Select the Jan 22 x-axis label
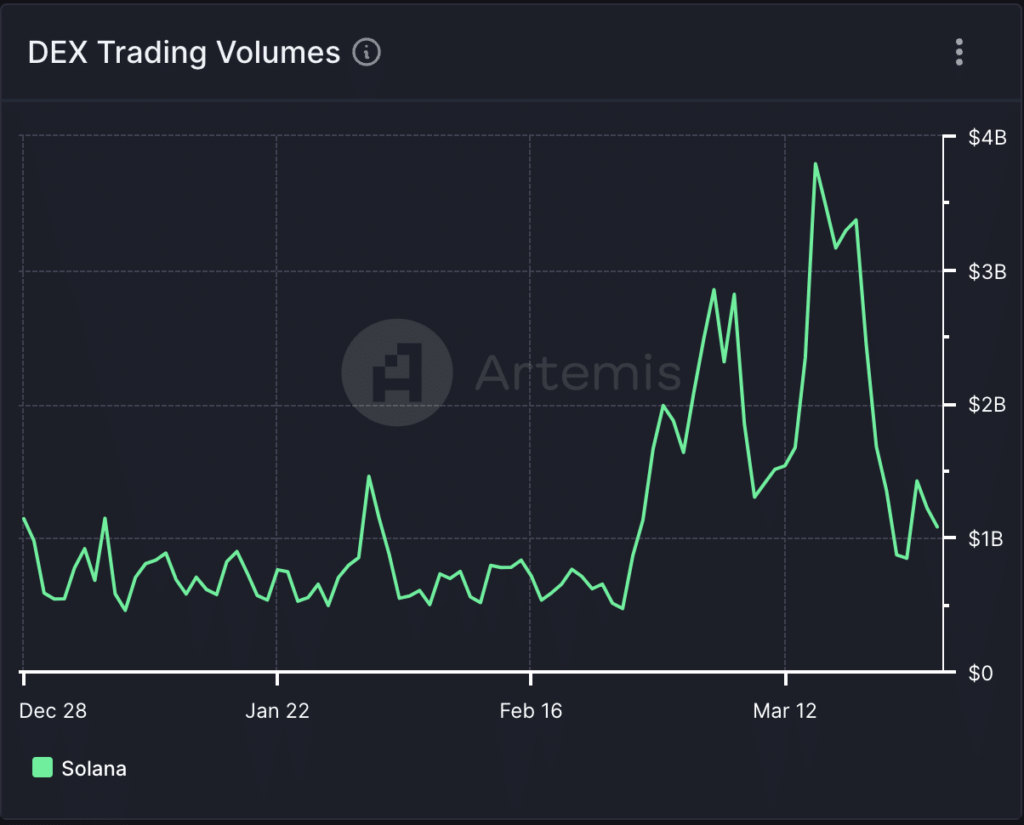The image size is (1024, 825). (277, 711)
